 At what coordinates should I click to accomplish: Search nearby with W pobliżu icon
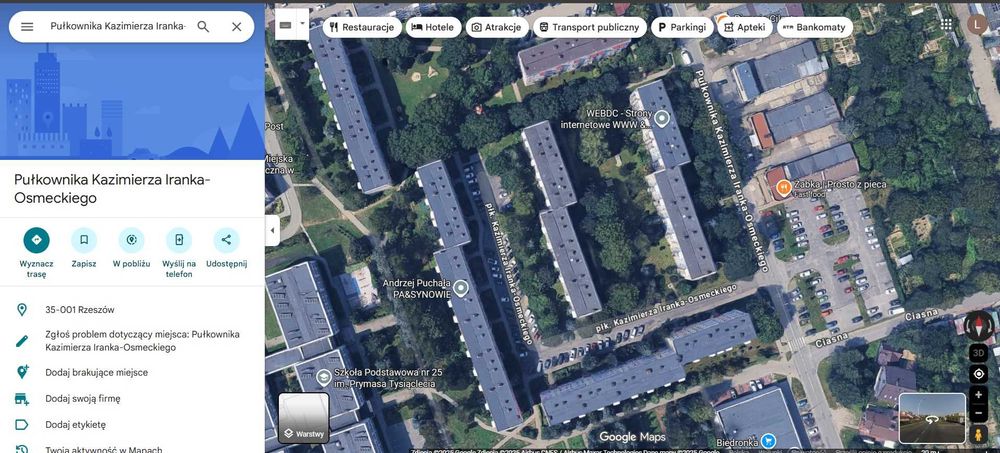tap(131, 240)
